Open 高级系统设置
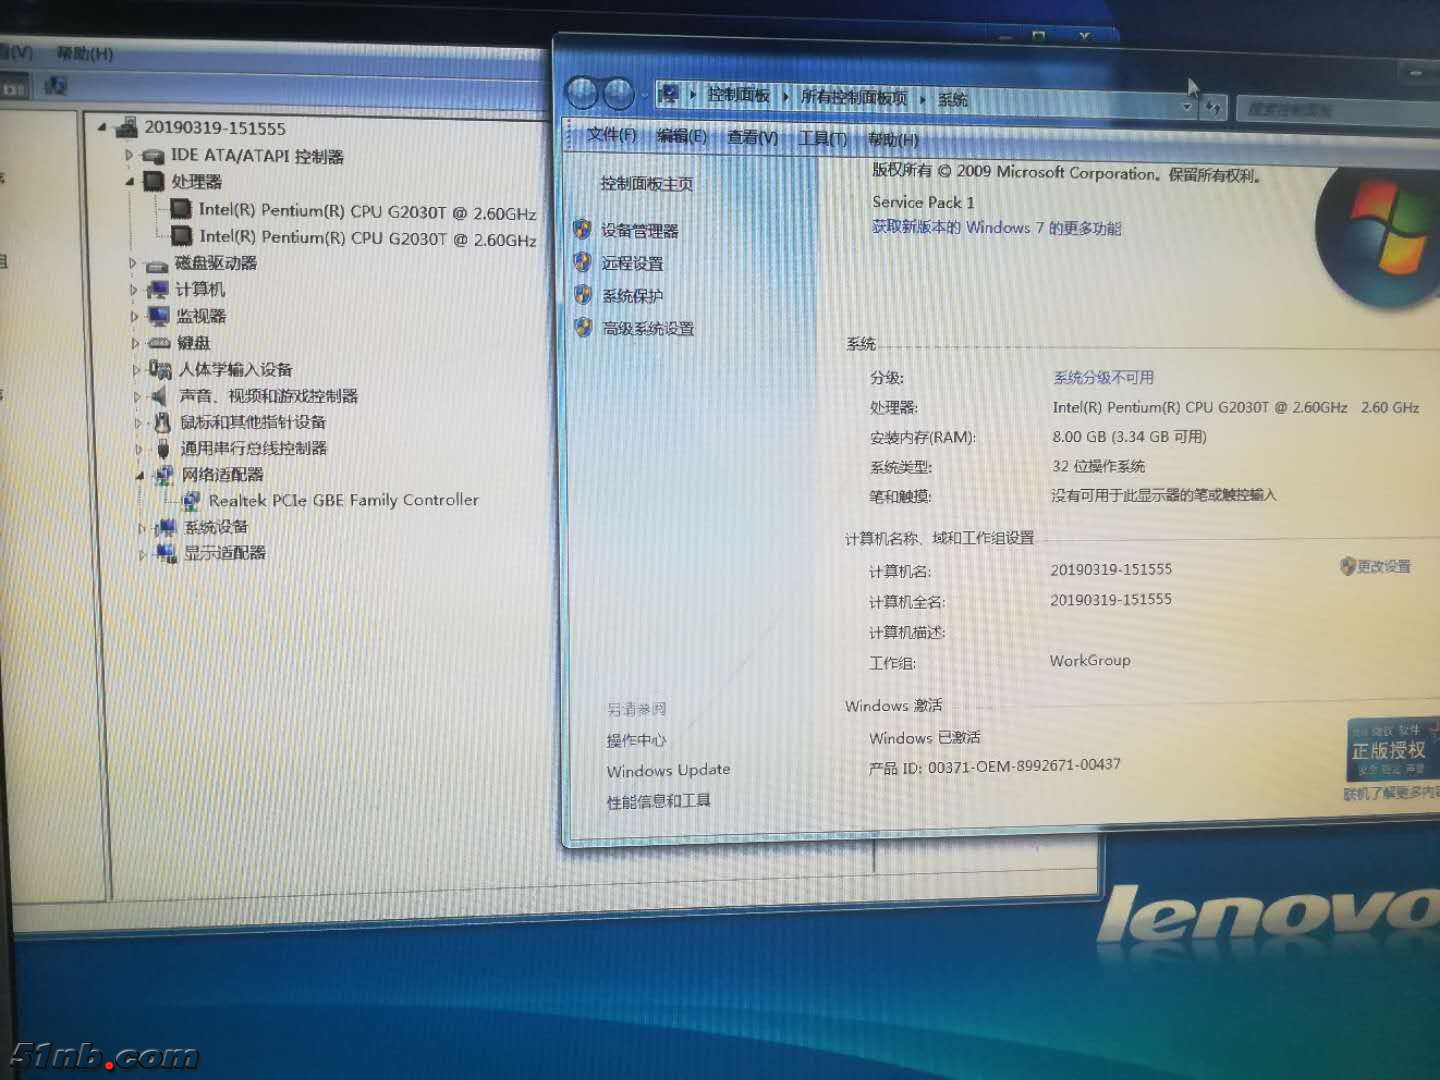This screenshot has height=1080, width=1440. pos(648,328)
